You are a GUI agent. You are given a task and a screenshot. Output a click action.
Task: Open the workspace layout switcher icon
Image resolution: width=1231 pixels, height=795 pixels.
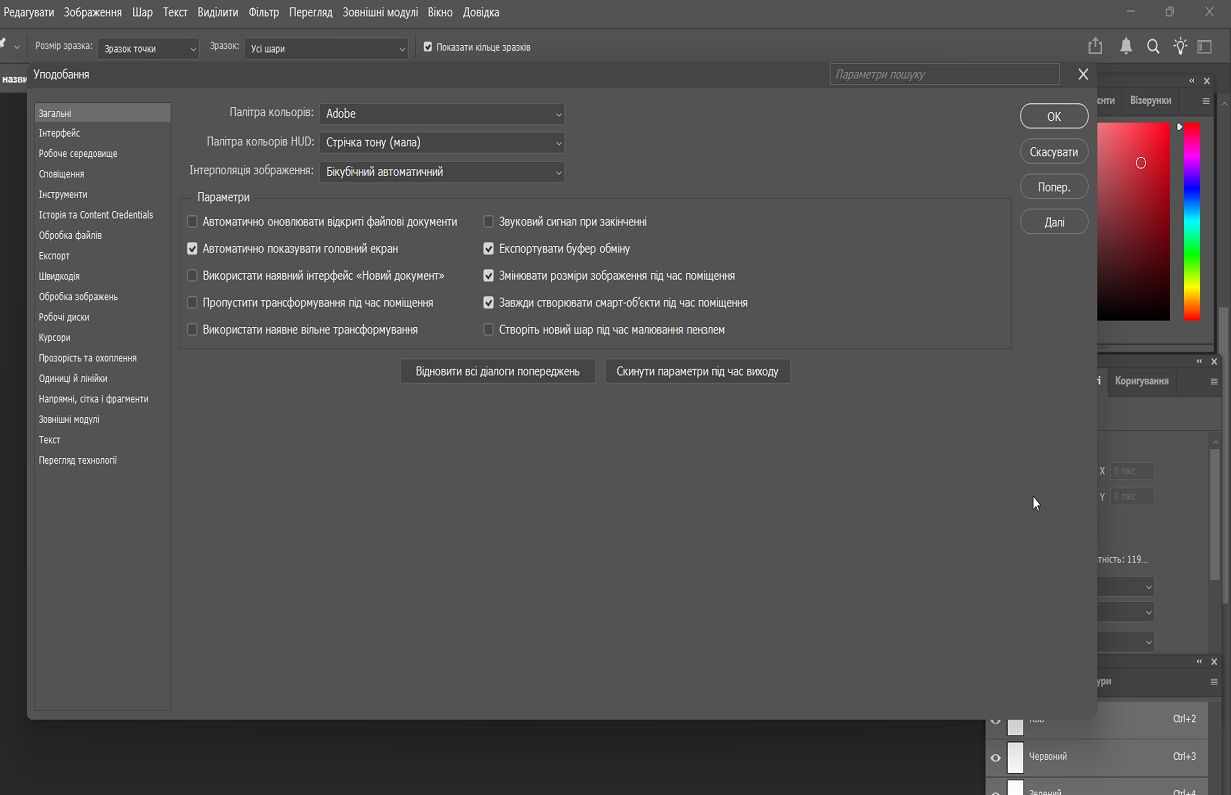[x=1205, y=47]
